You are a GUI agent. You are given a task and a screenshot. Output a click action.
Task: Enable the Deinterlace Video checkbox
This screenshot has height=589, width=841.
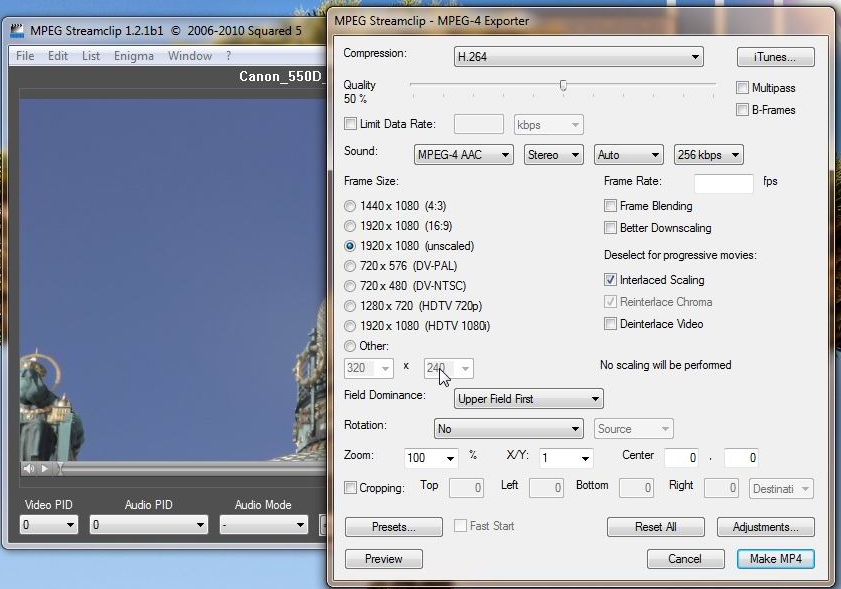pos(610,323)
